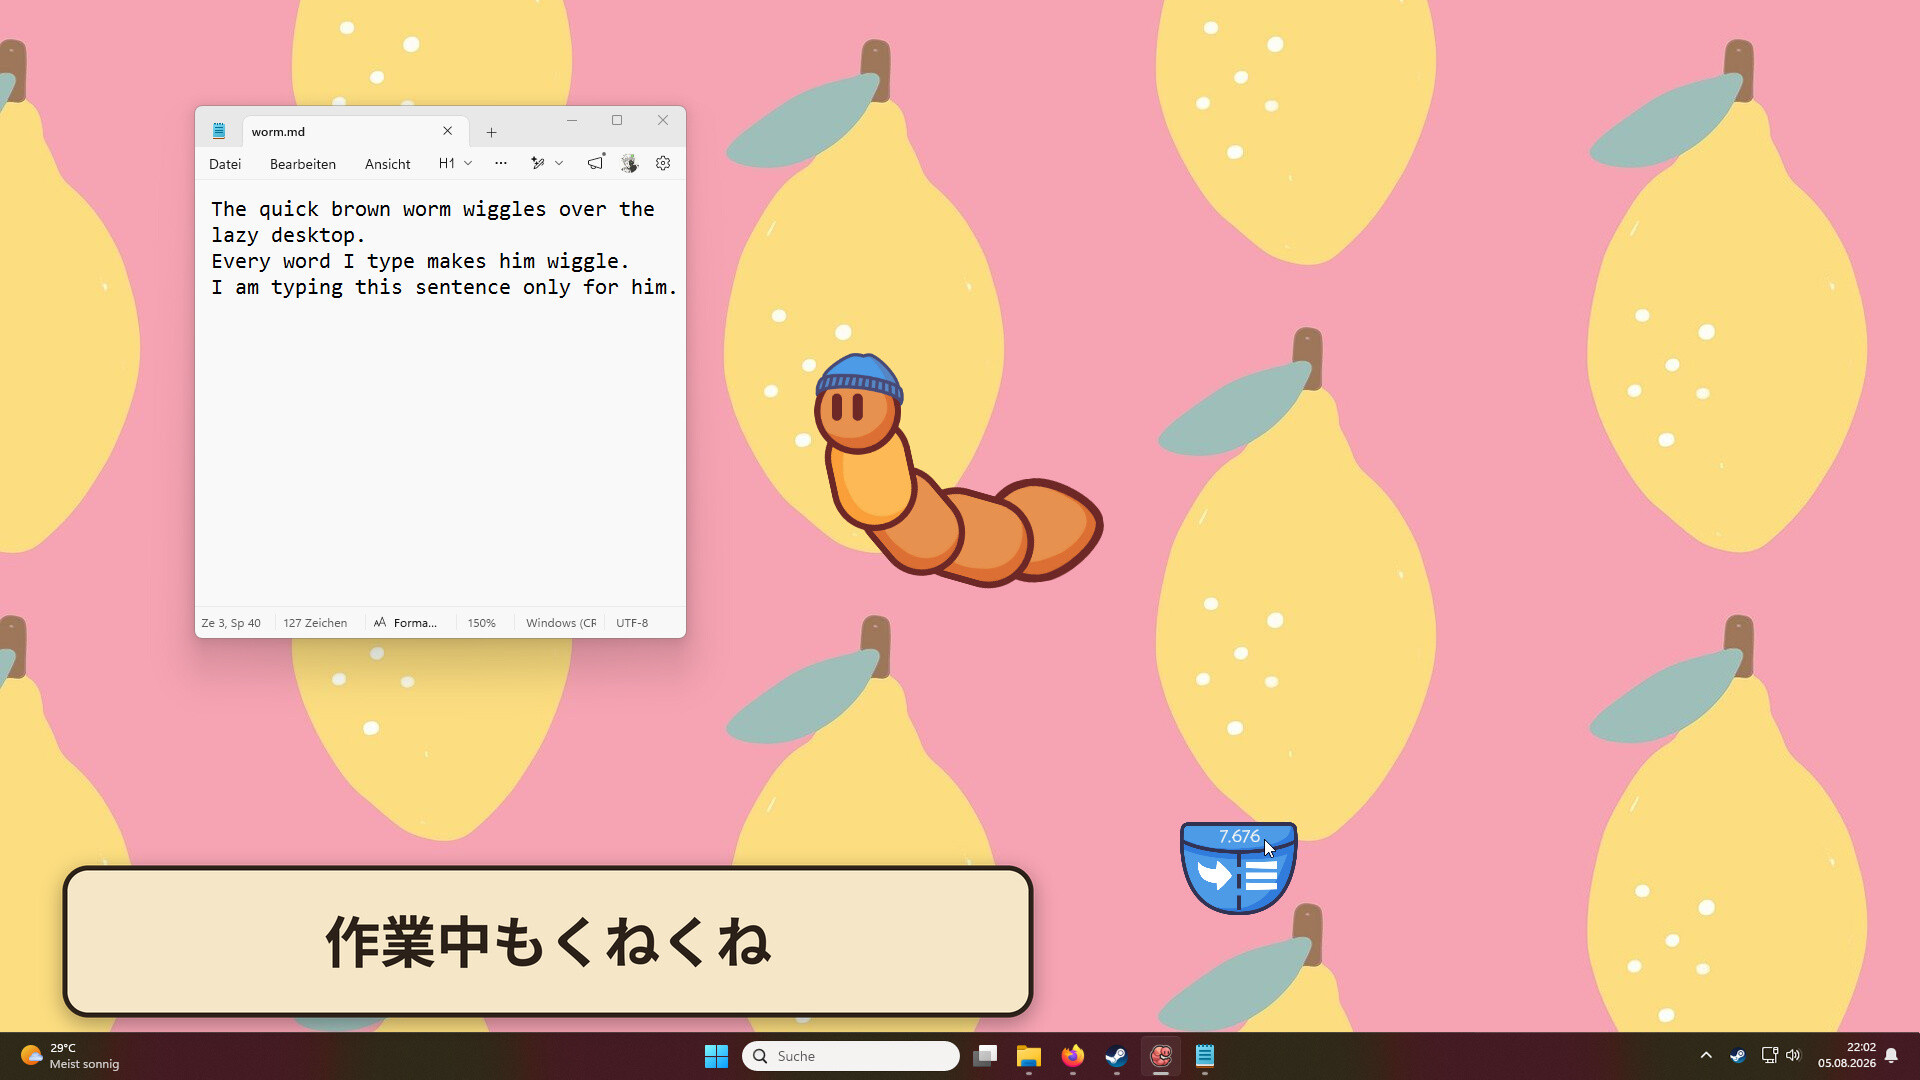Viewport: 1920px width, 1080px height.
Task: Open the Notepad settings gear
Action: tap(663, 163)
